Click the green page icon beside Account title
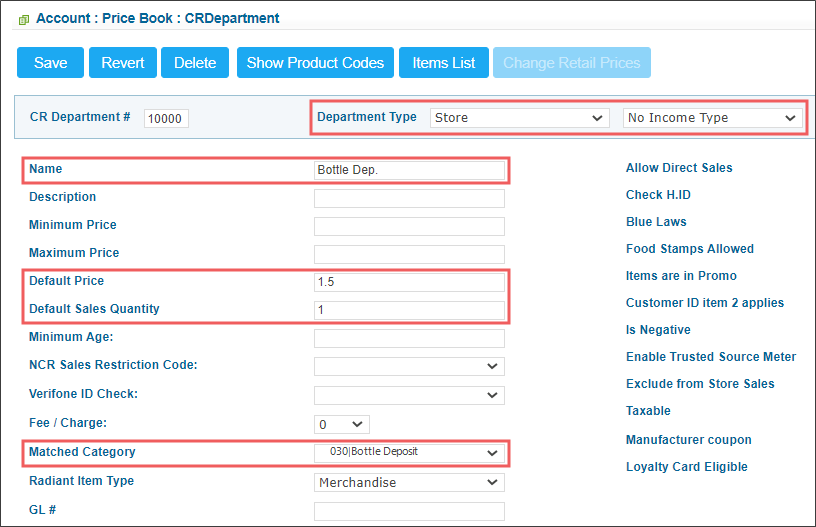The image size is (816, 527). click(x=23, y=20)
